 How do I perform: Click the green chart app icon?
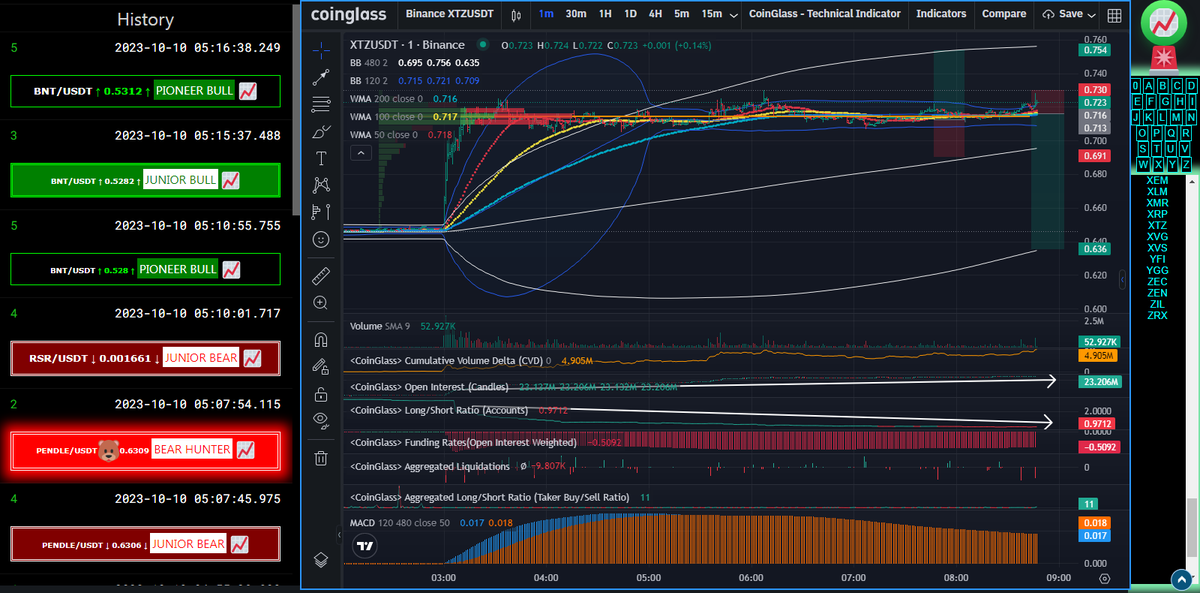1163,21
